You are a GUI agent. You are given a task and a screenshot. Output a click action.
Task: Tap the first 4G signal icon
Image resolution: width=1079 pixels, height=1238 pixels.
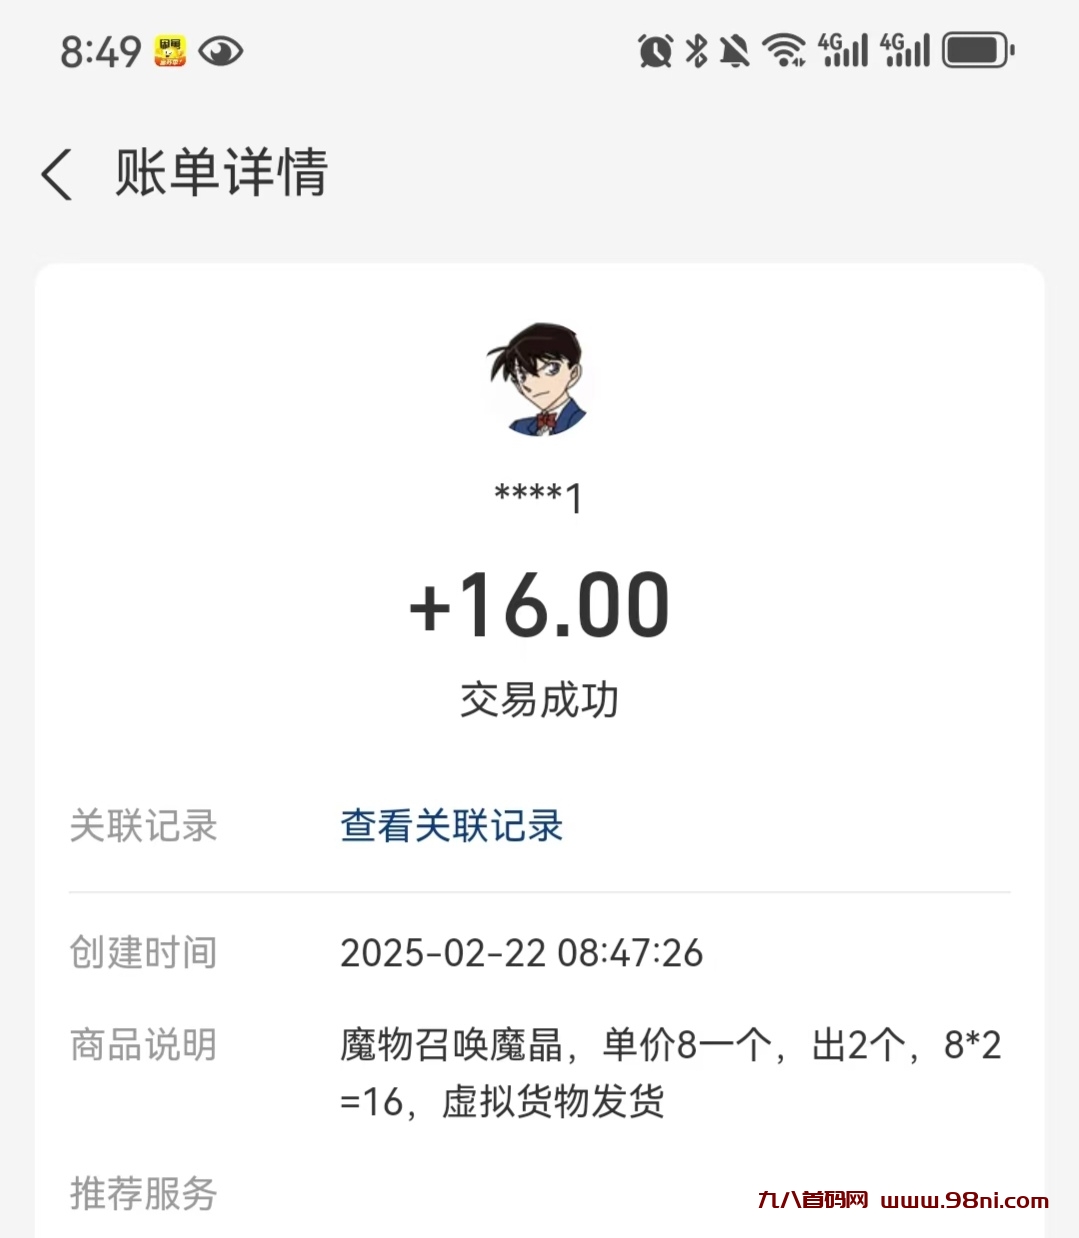point(843,50)
